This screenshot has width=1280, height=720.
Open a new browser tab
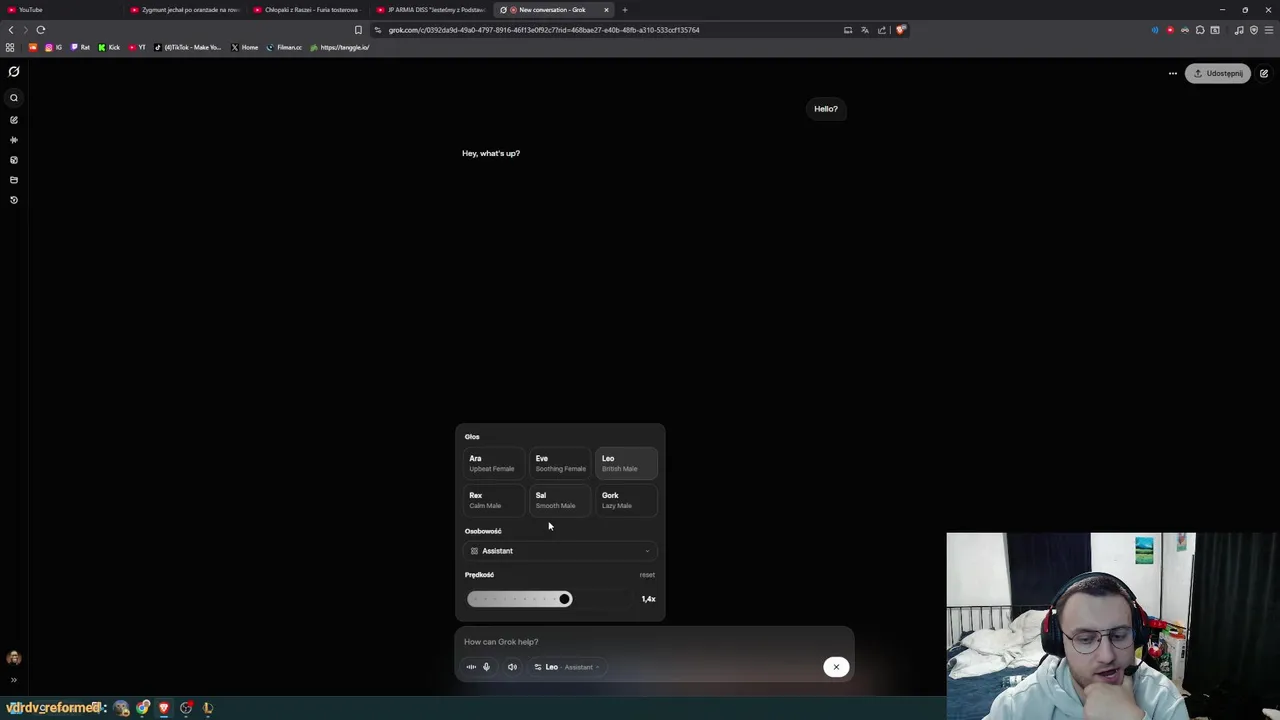[x=625, y=10]
